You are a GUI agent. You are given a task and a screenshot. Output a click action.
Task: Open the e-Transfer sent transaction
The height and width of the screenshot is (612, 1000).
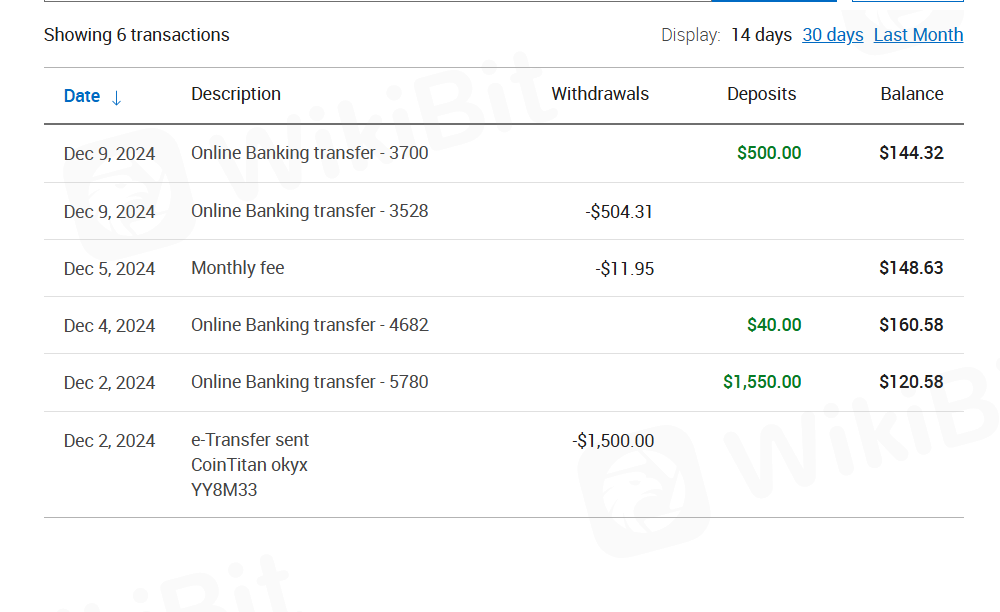pyautogui.click(x=250, y=440)
